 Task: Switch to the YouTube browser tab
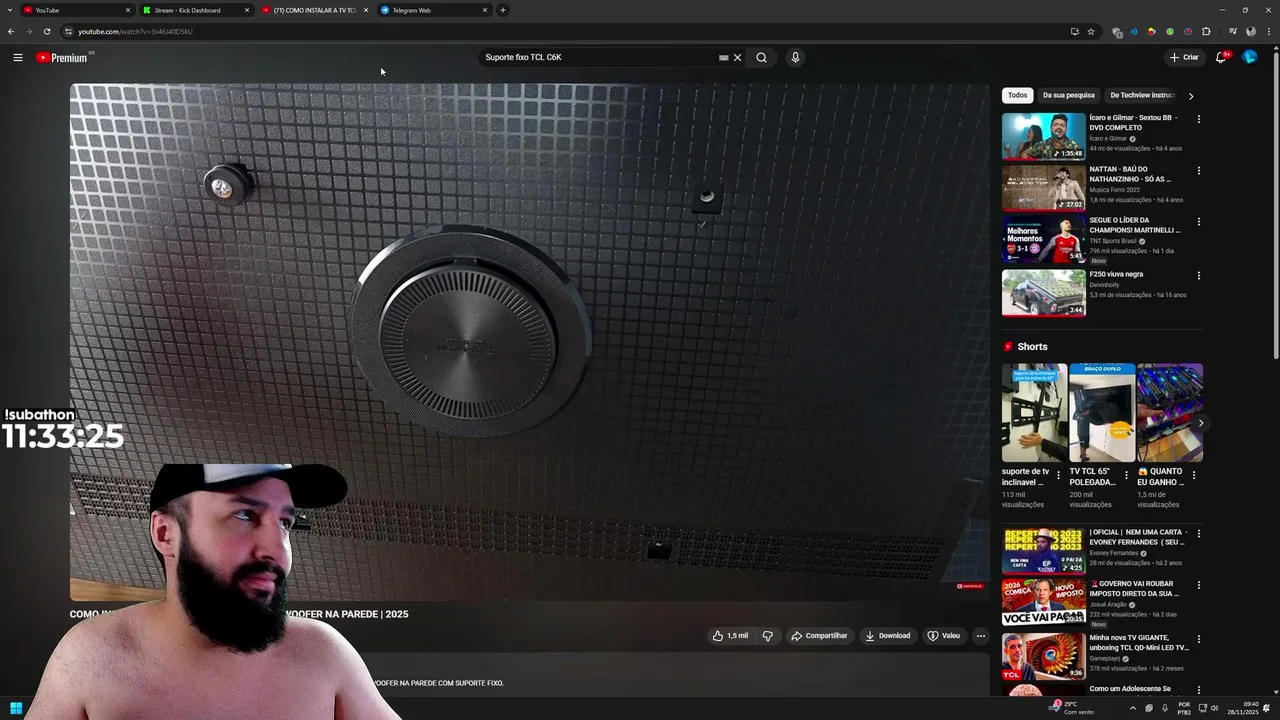click(78, 10)
